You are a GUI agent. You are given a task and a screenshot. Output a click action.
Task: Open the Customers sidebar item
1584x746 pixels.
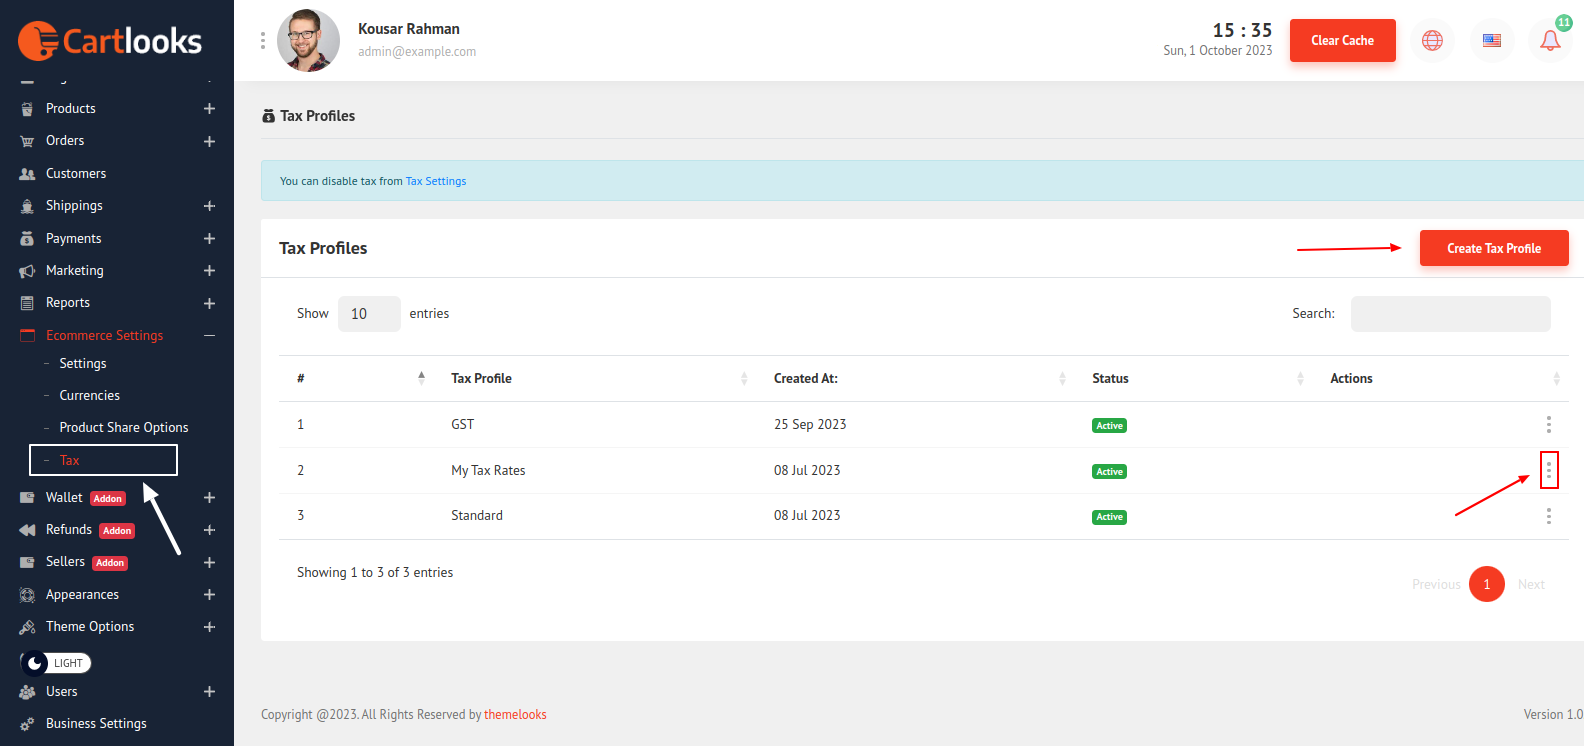76,174
